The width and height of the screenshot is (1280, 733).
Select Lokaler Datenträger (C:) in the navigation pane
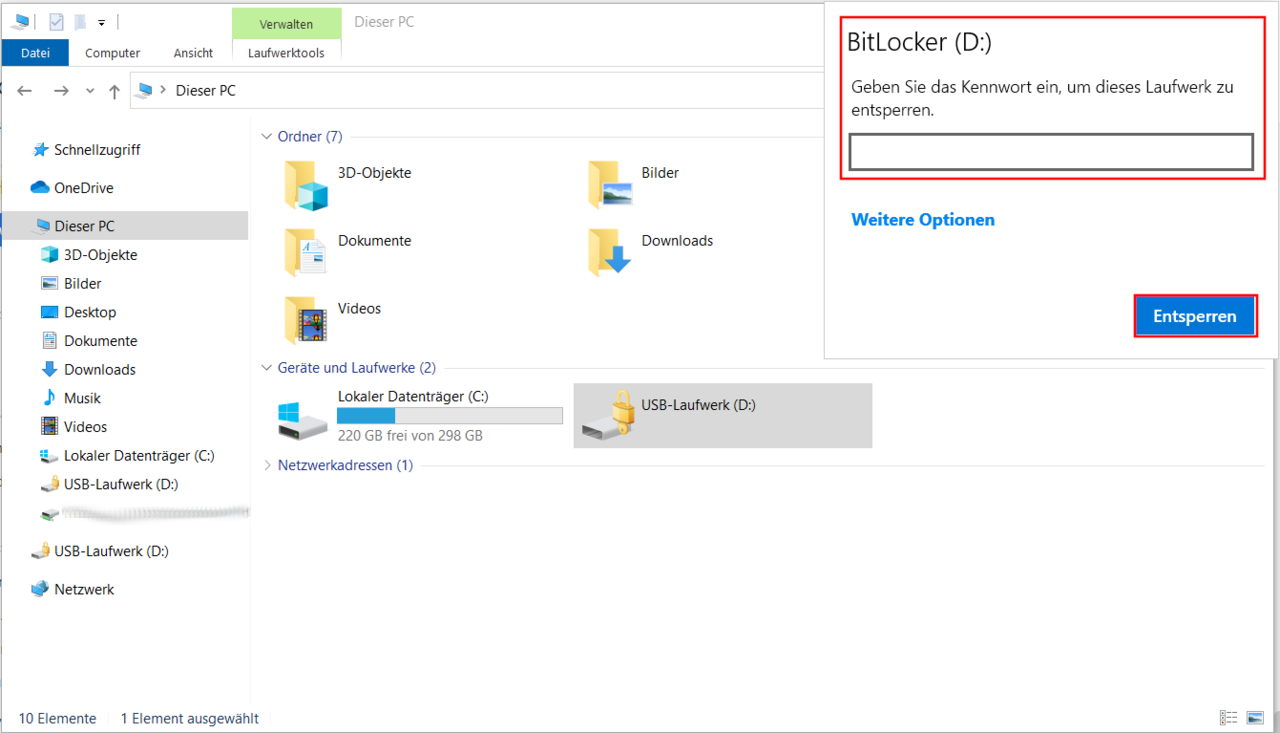[x=139, y=455]
